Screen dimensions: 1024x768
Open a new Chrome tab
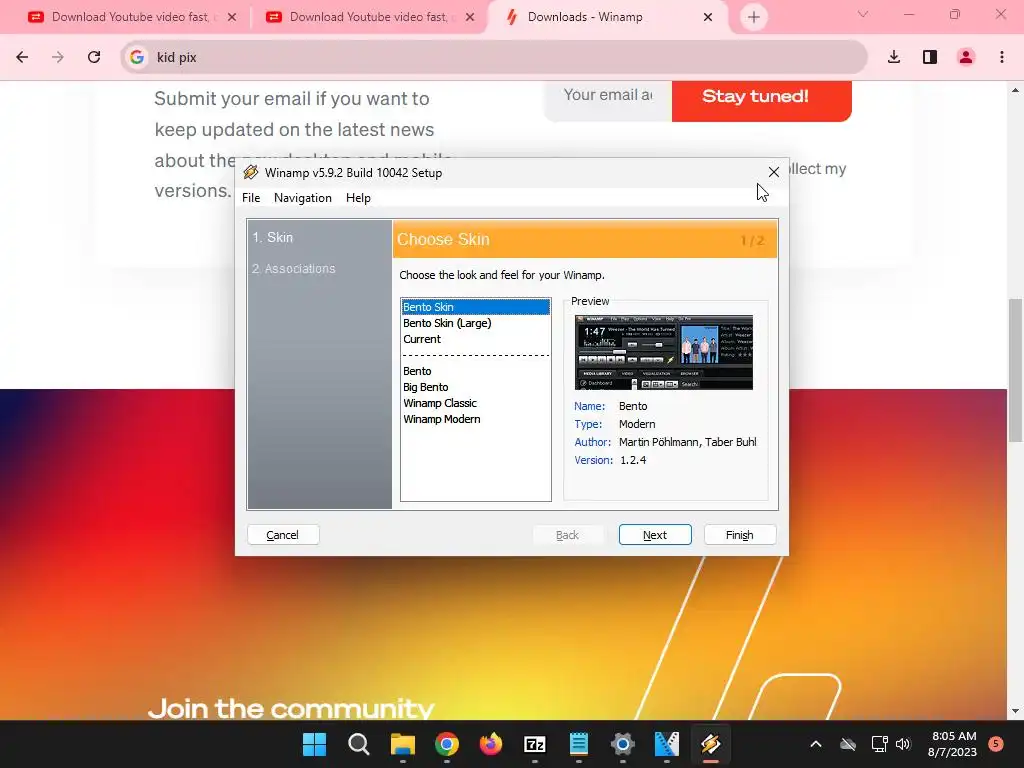pos(754,18)
